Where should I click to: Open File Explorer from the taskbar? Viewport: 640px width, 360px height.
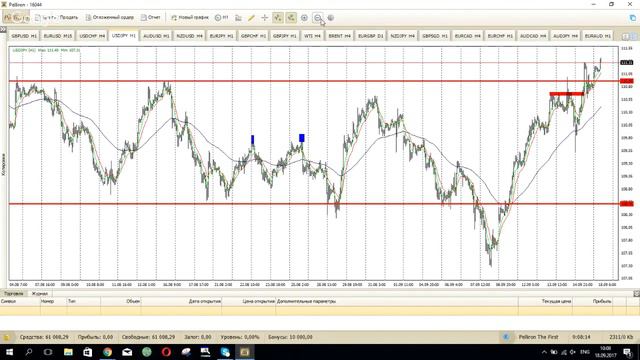68,352
